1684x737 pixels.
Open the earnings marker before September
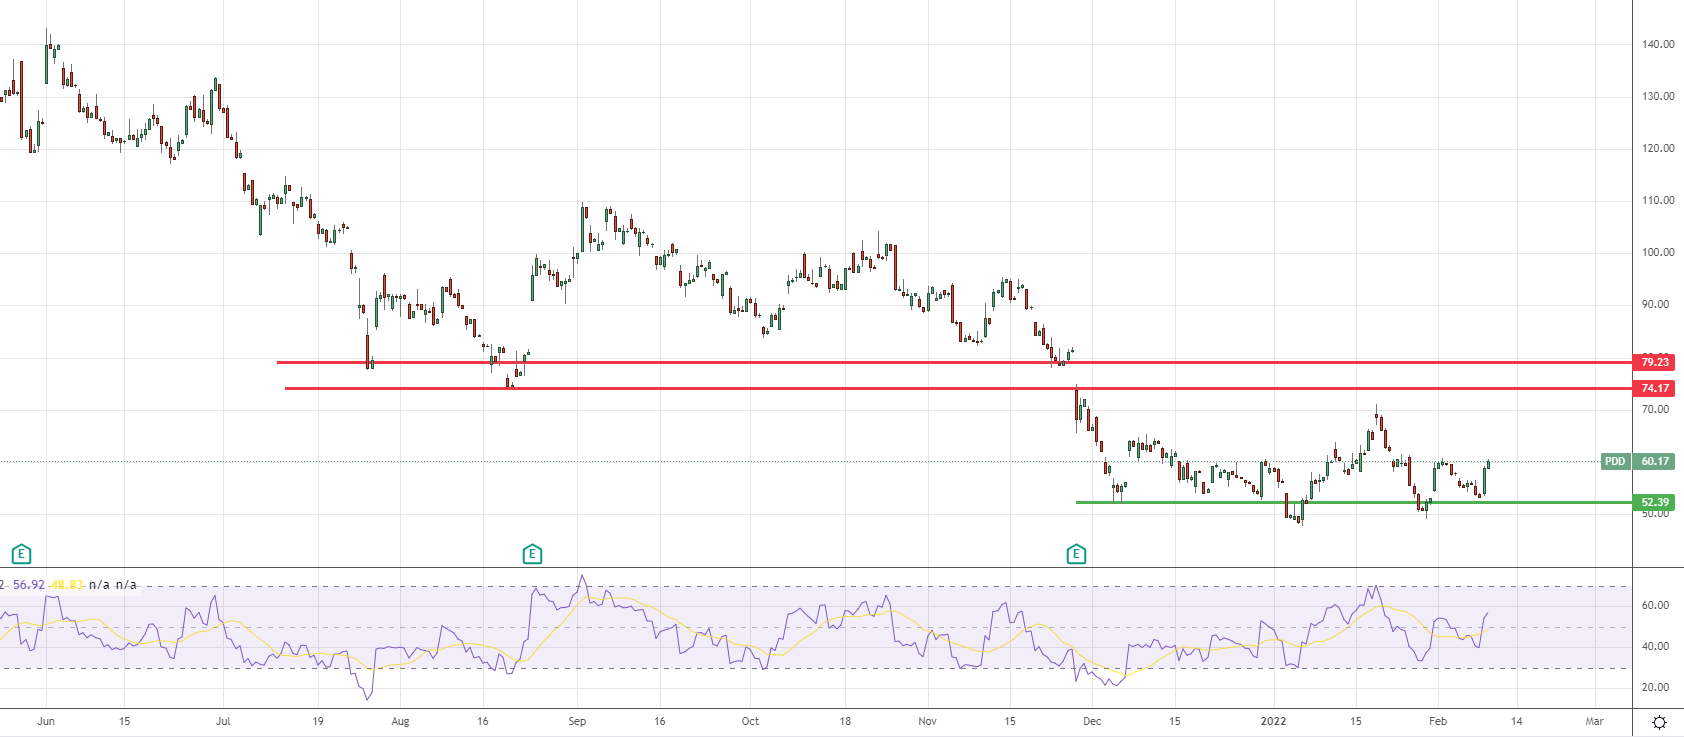click(x=532, y=554)
